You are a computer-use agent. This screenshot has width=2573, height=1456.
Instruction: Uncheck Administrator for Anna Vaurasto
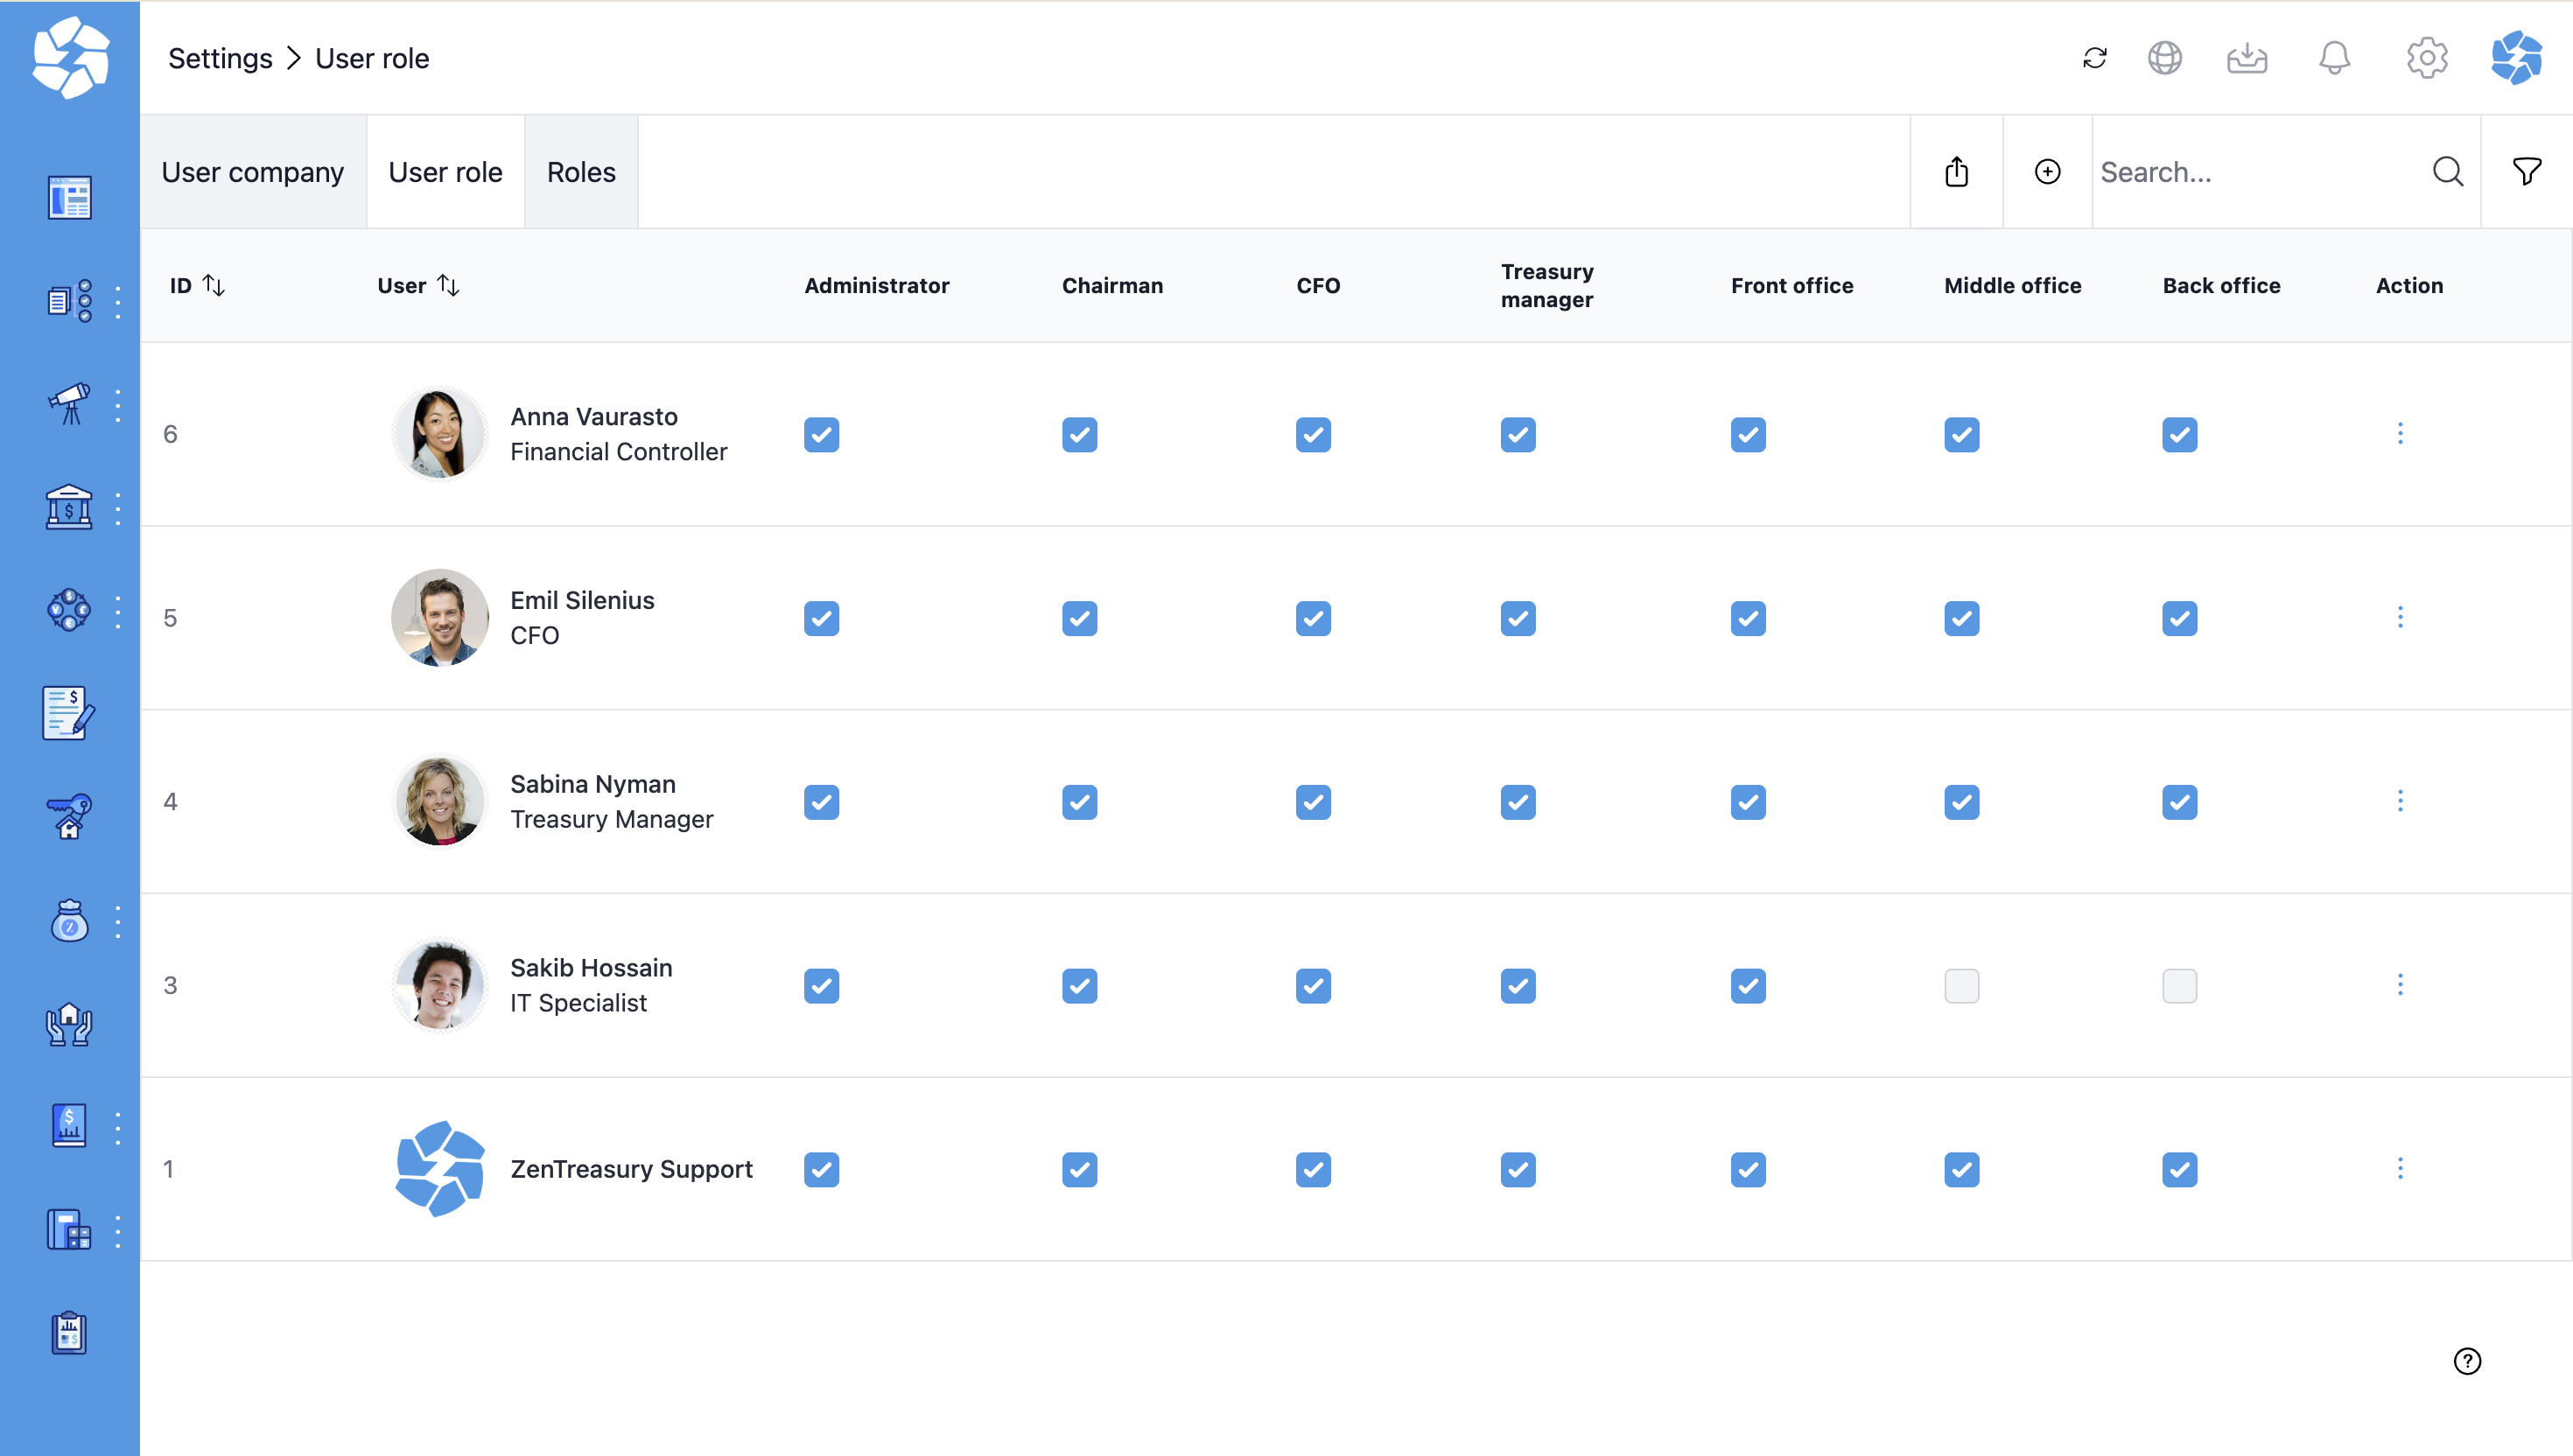(x=821, y=435)
